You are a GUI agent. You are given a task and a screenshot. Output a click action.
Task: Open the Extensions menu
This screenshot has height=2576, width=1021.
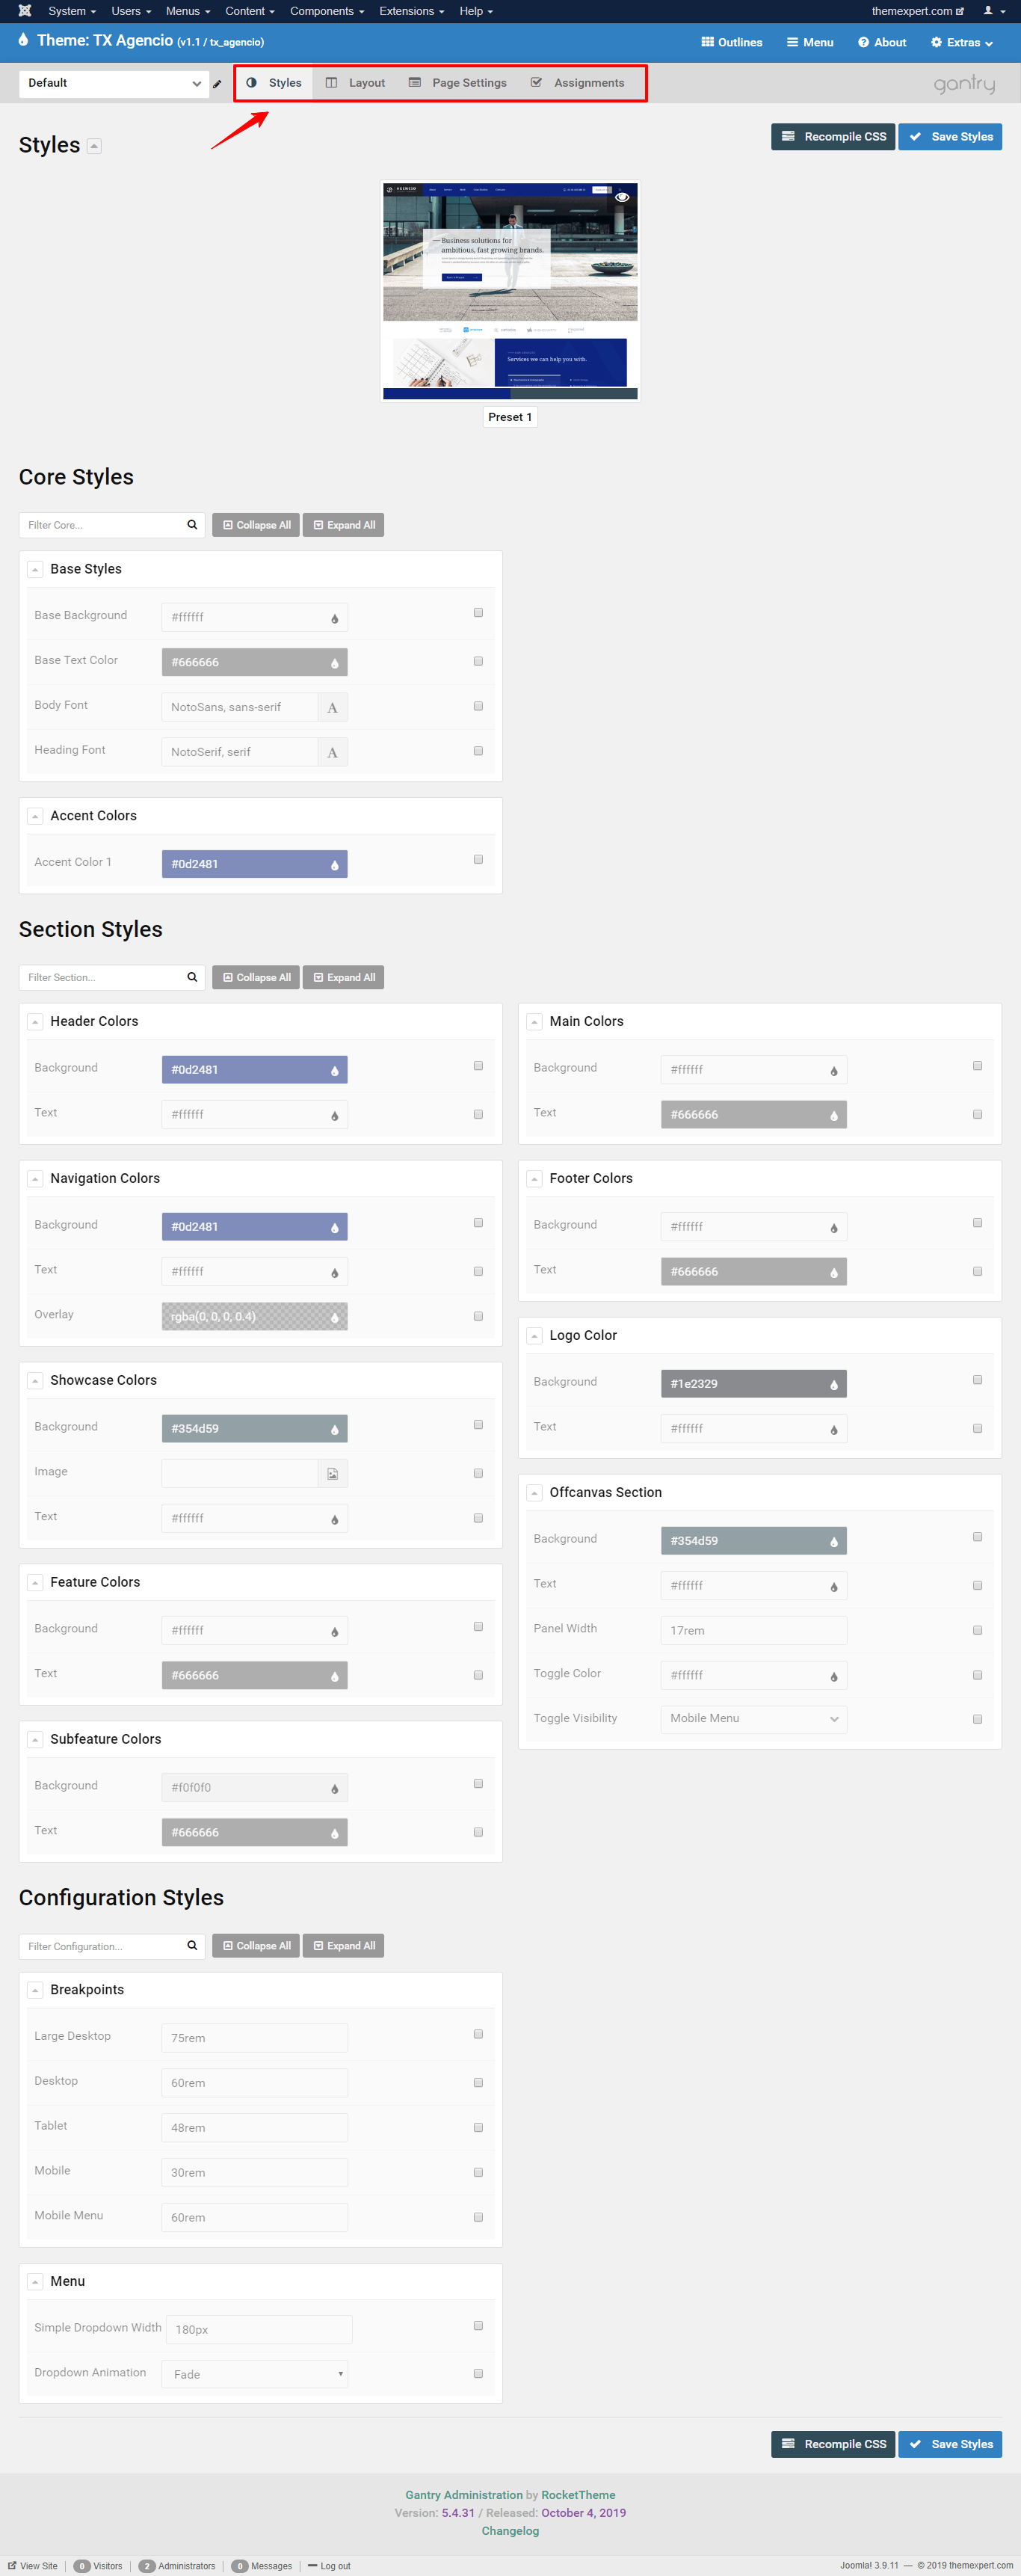point(411,11)
